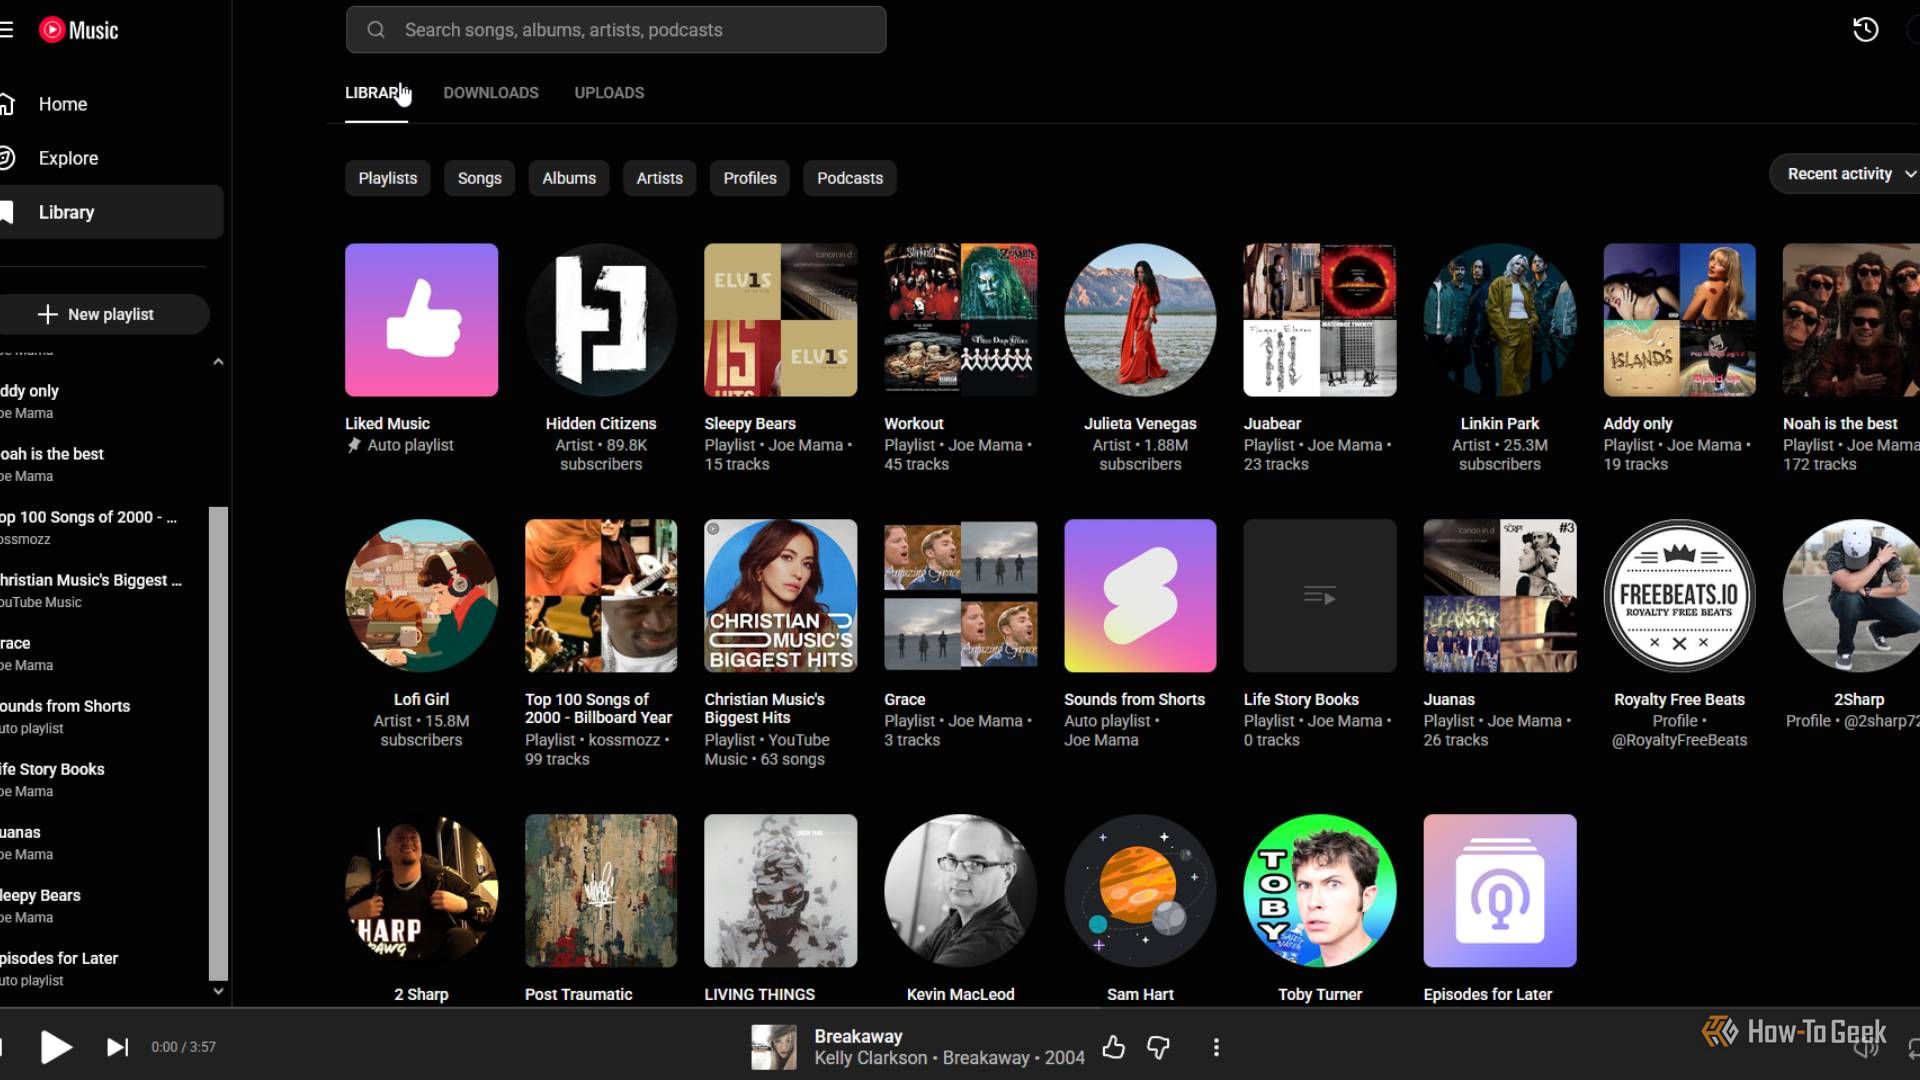Click the Home icon in the sidebar
The image size is (1920, 1080).
coord(7,104)
